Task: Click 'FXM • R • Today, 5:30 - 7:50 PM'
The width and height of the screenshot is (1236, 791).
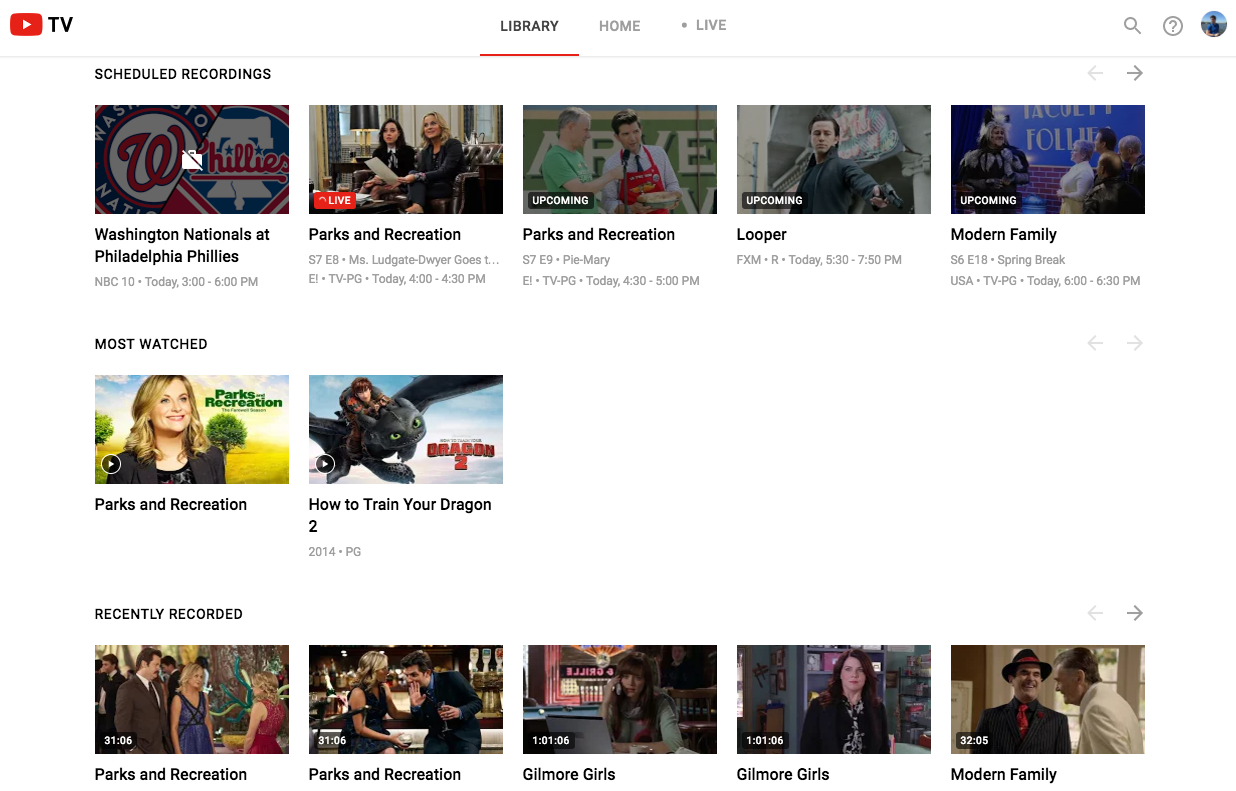Action: click(x=819, y=260)
